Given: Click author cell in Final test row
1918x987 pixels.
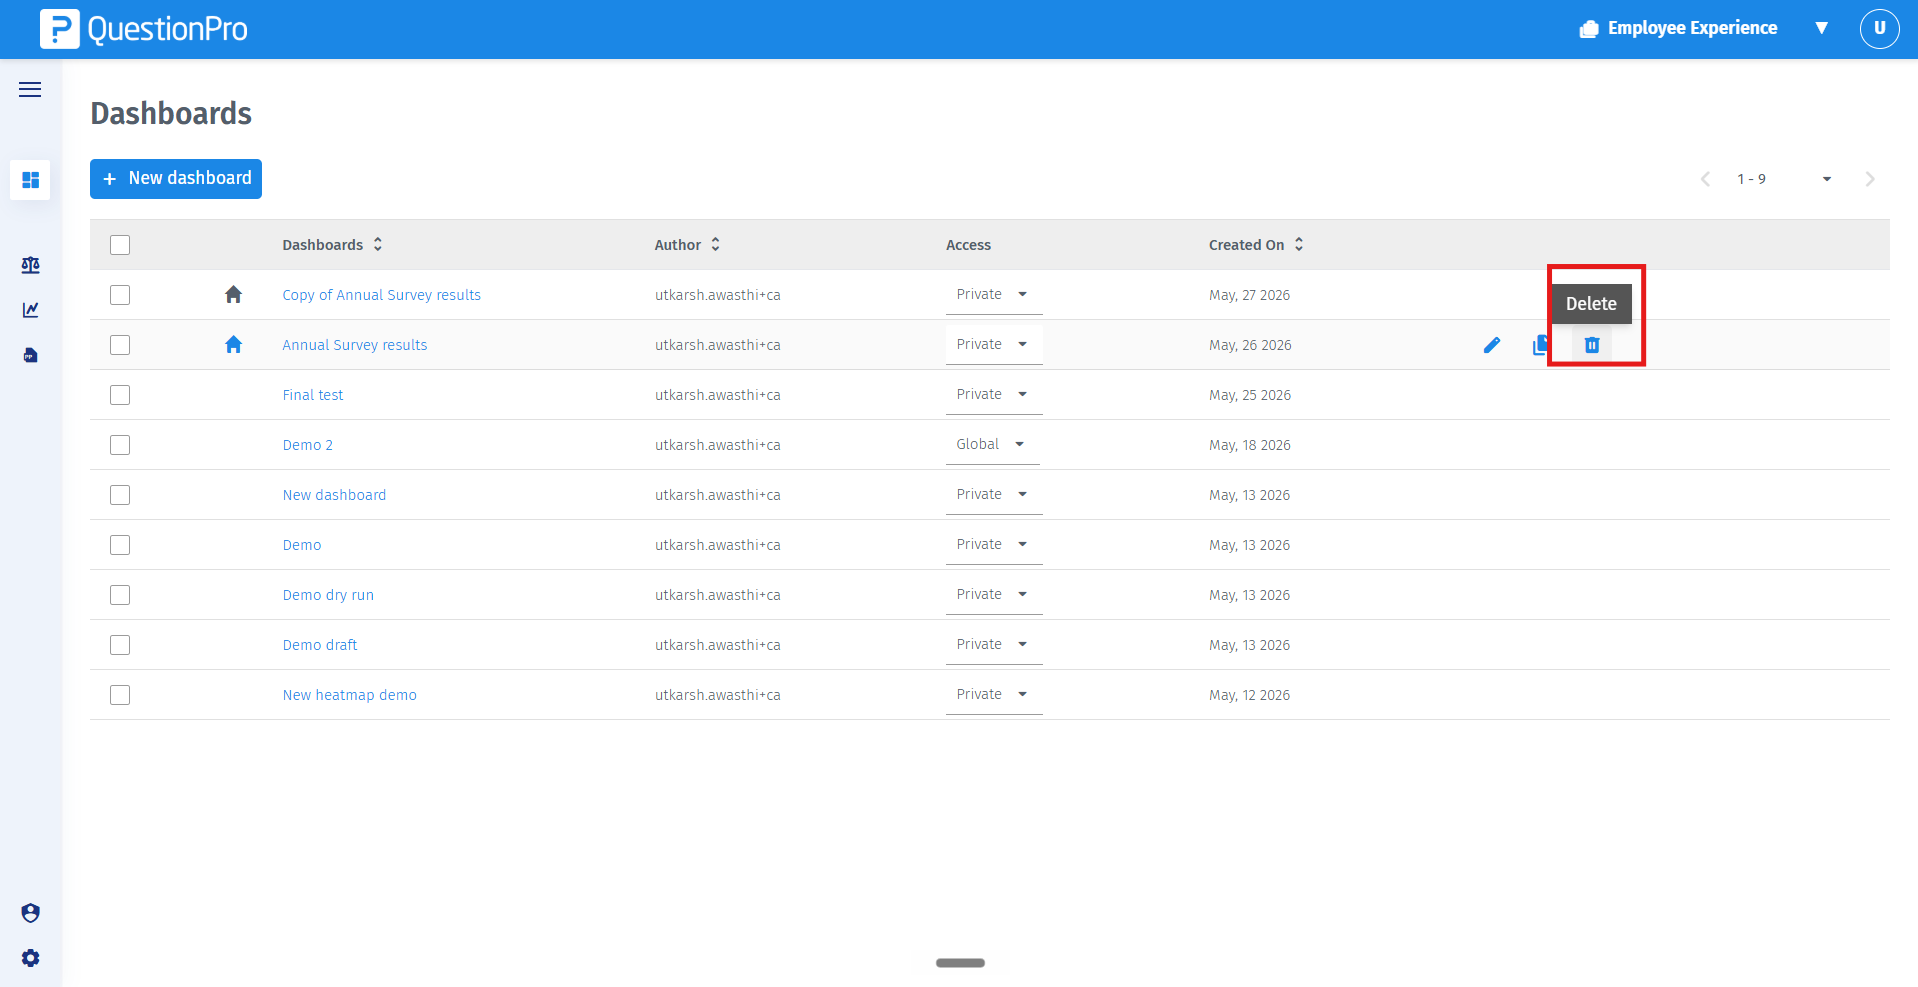Looking at the screenshot, I should [717, 395].
